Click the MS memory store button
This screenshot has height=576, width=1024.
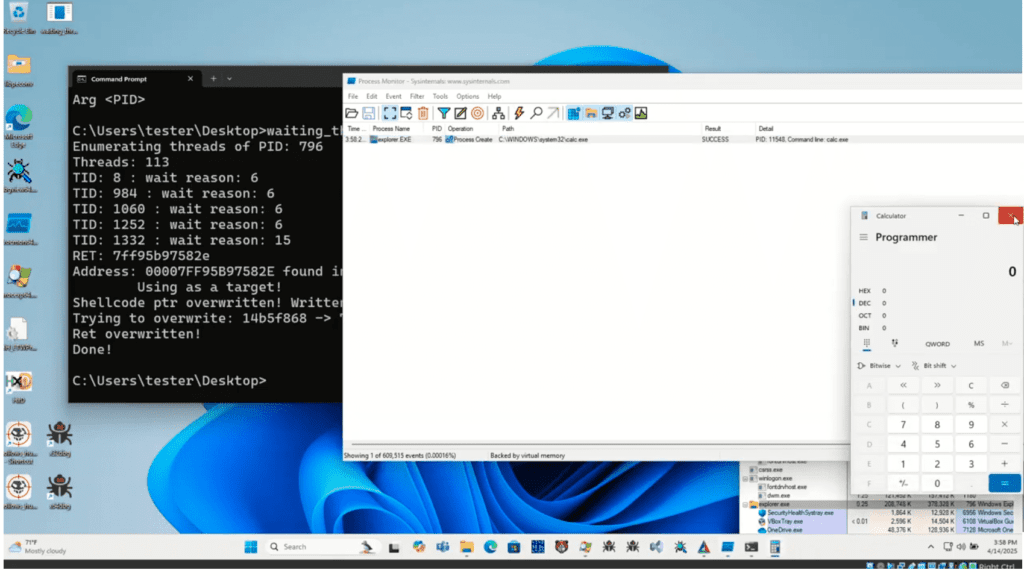click(978, 344)
